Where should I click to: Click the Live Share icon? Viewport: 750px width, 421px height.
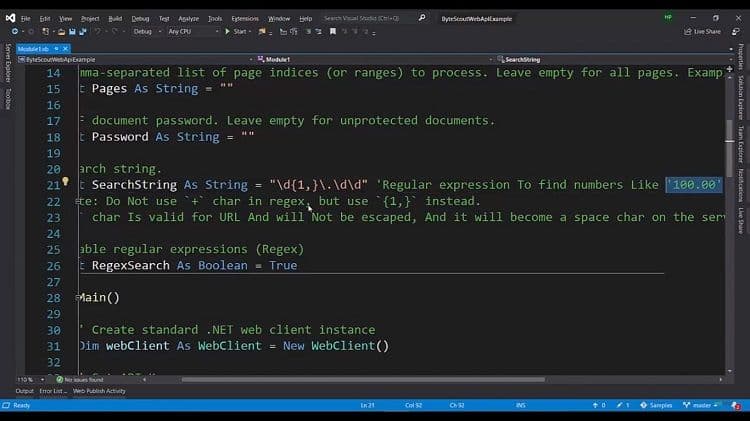pos(702,31)
